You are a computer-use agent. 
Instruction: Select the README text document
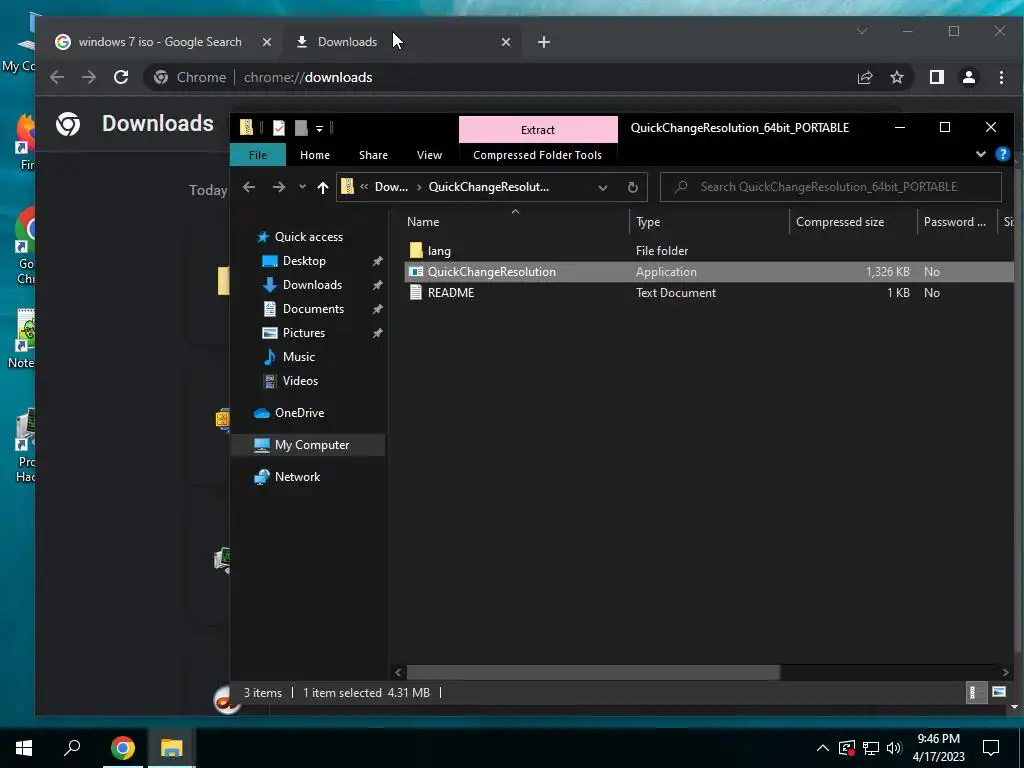coord(451,293)
